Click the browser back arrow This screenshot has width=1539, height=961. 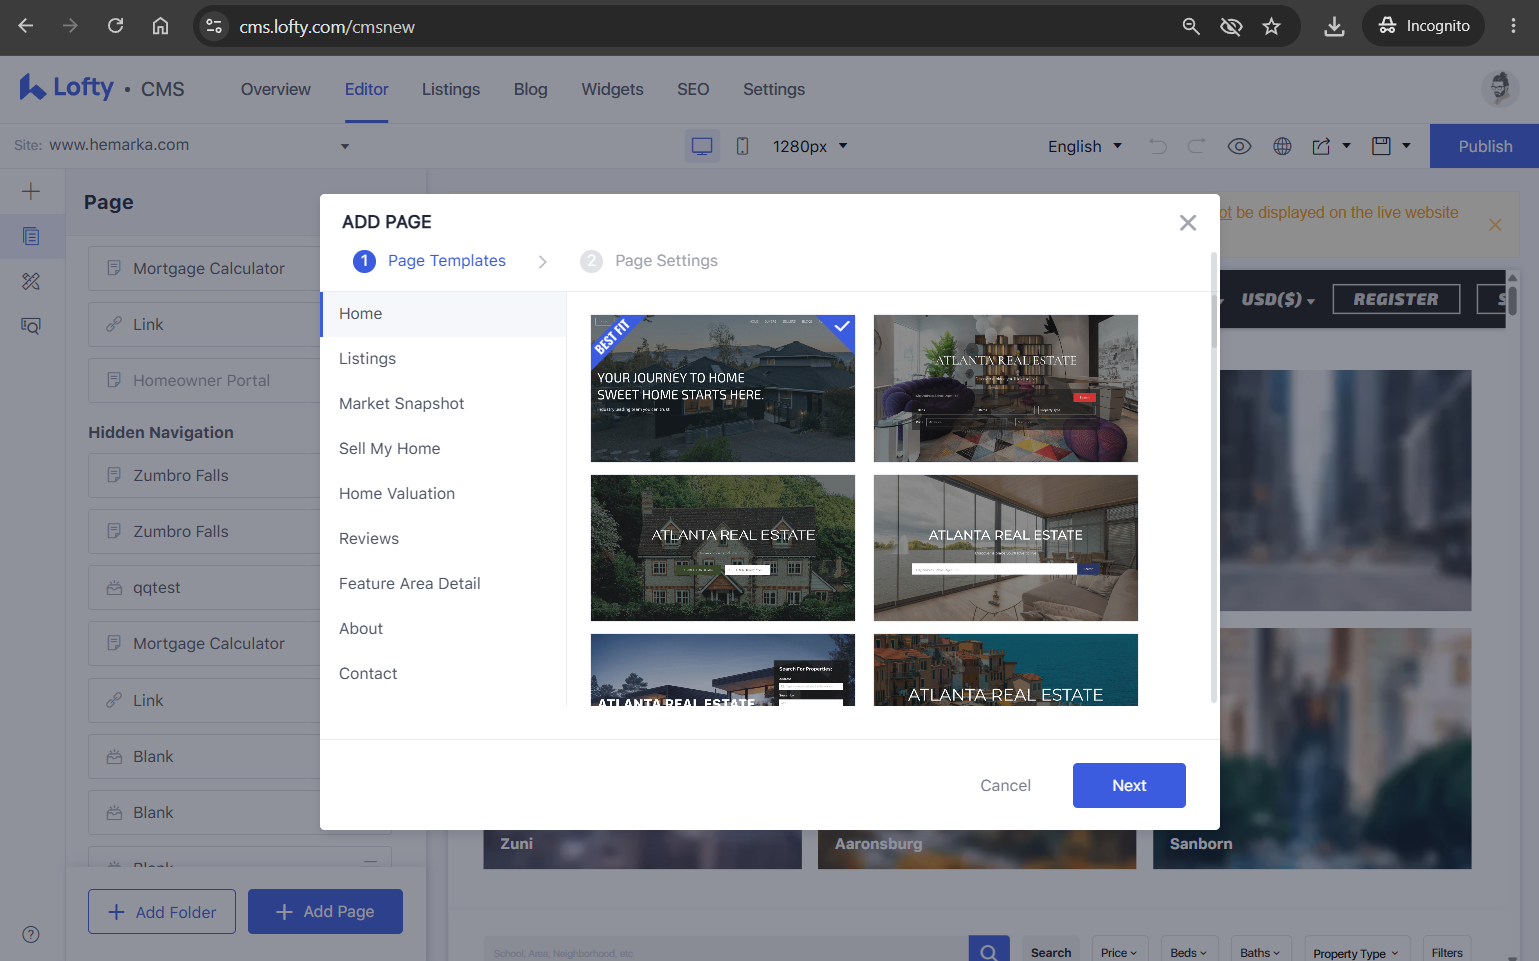click(26, 26)
